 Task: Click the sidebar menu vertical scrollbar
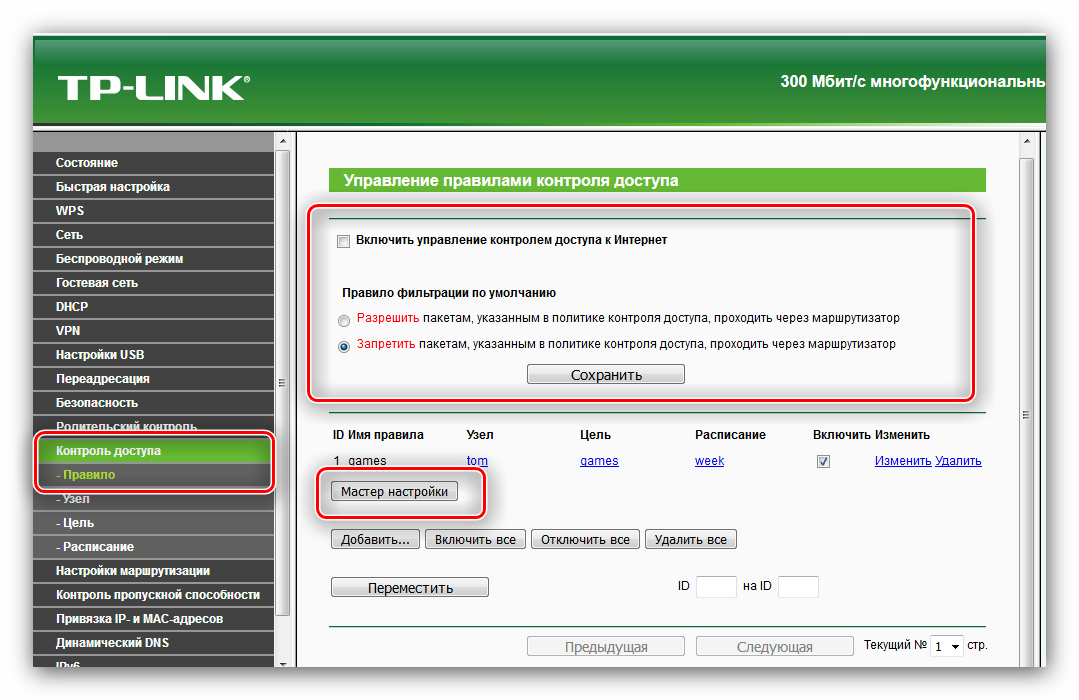pos(282,380)
